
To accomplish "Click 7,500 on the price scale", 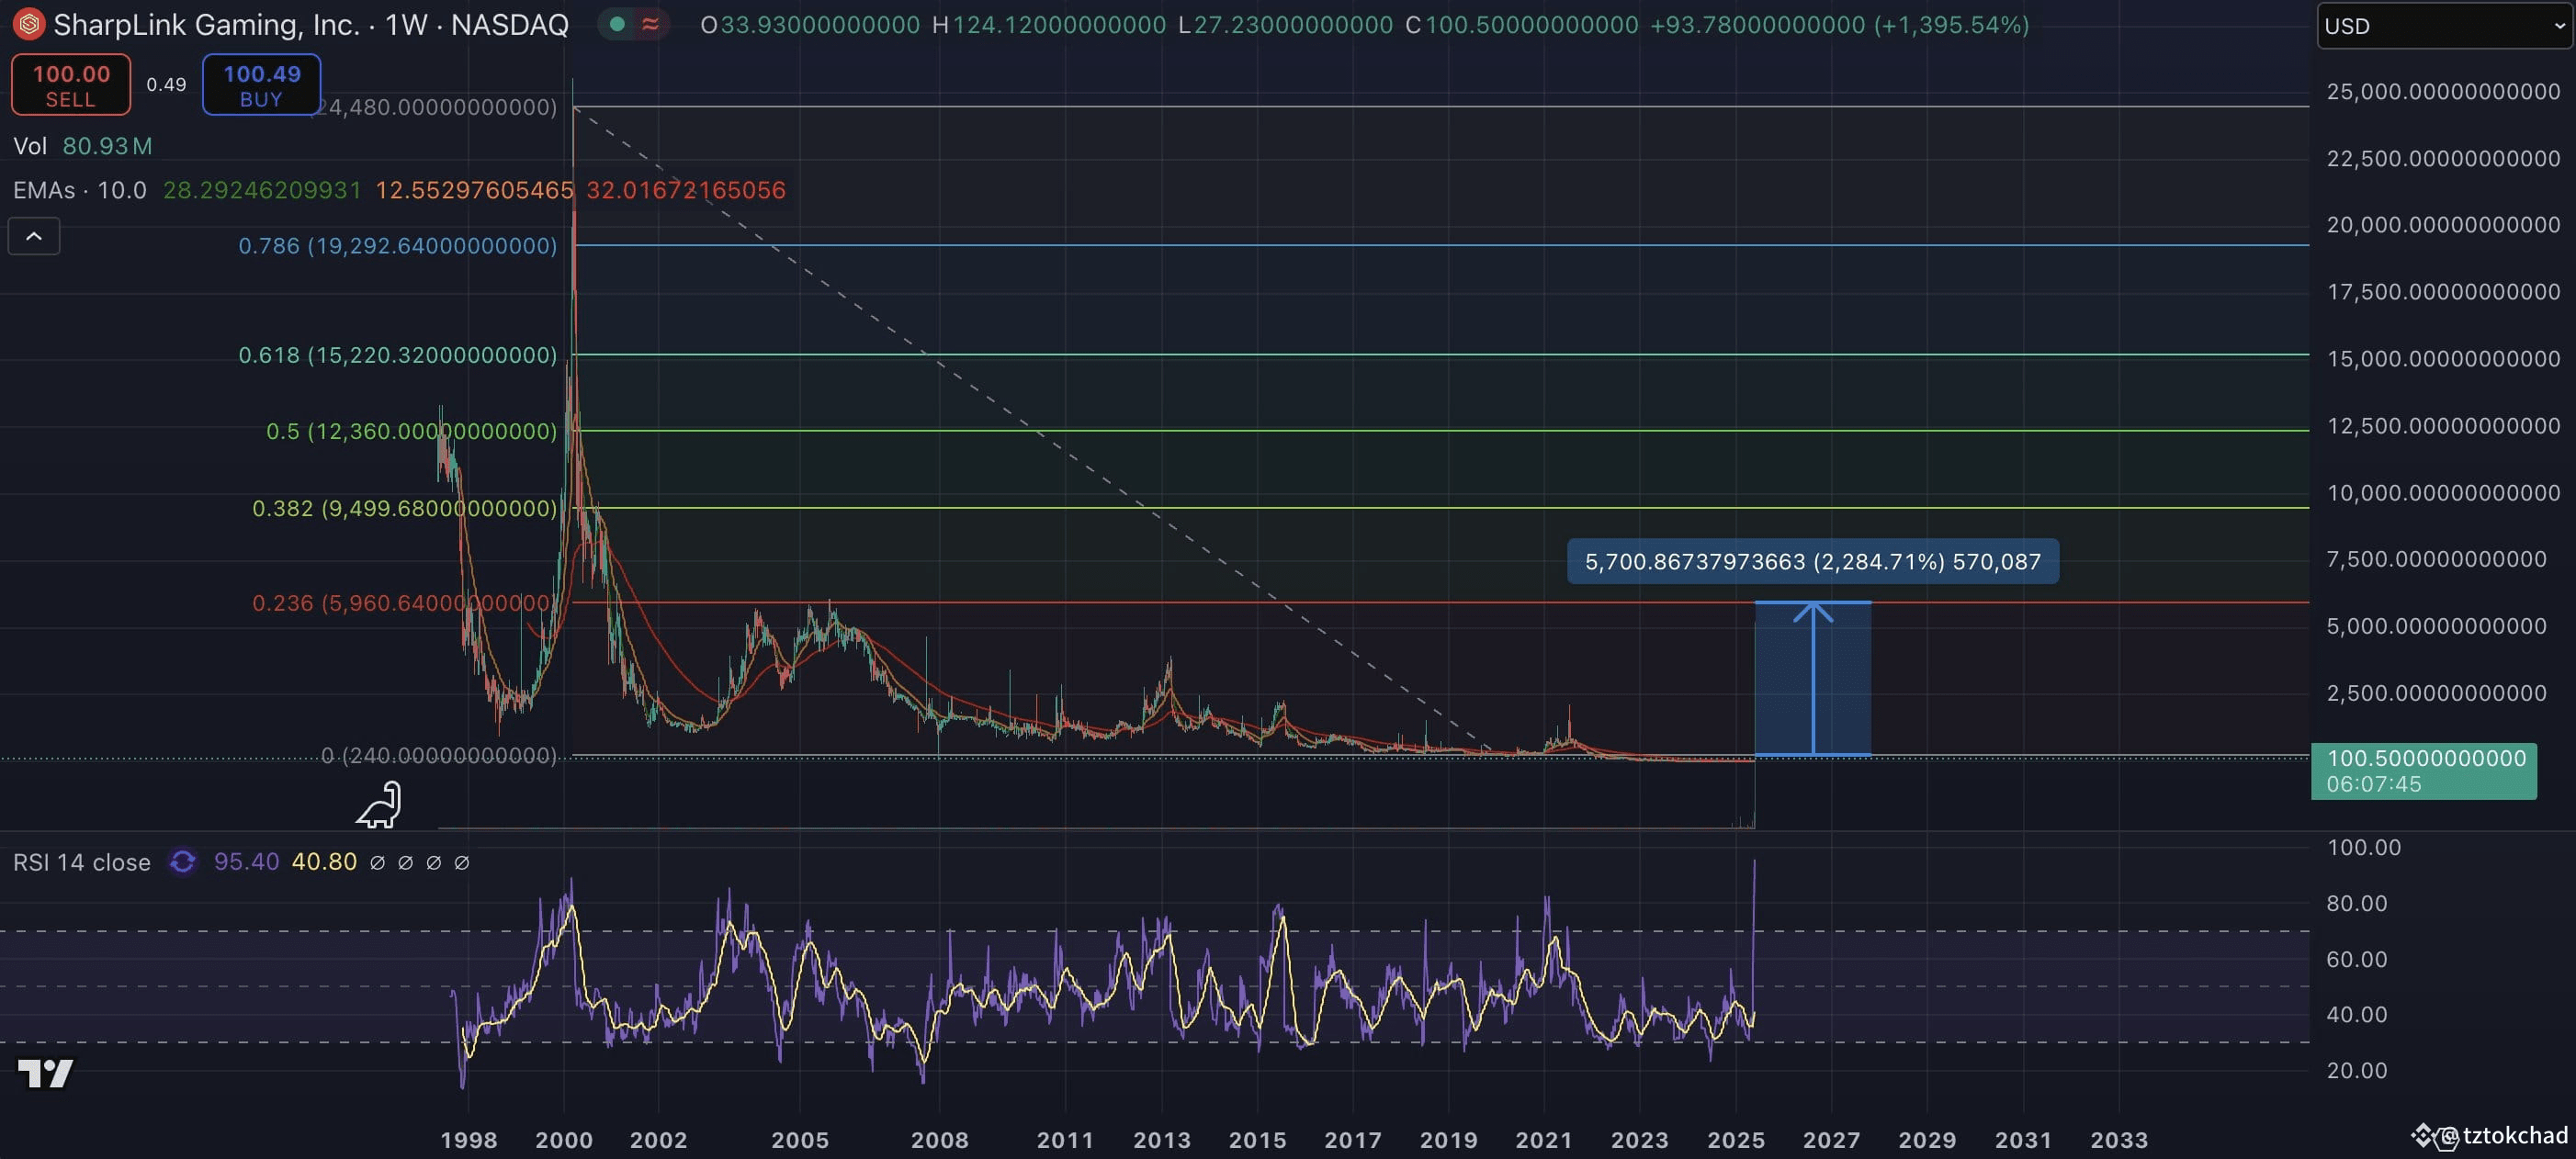I will click(2436, 559).
